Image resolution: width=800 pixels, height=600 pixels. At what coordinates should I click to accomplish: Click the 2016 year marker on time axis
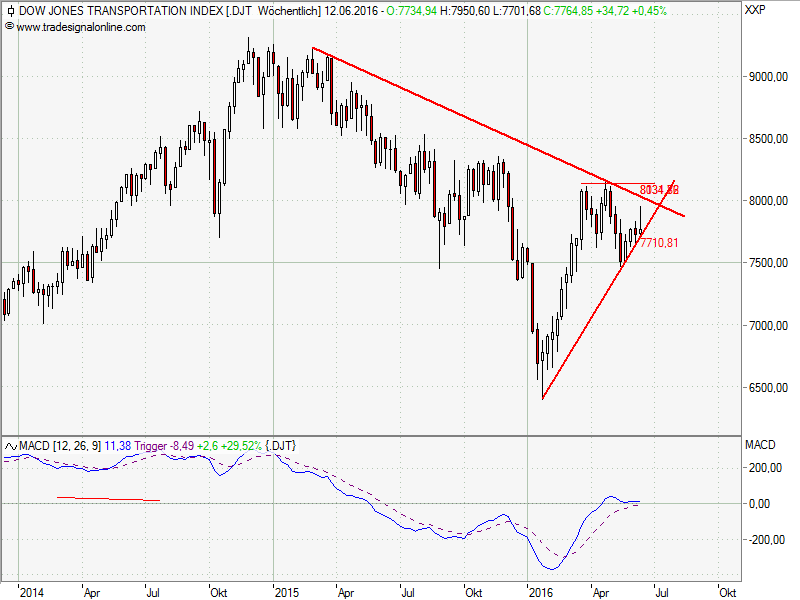point(542,591)
